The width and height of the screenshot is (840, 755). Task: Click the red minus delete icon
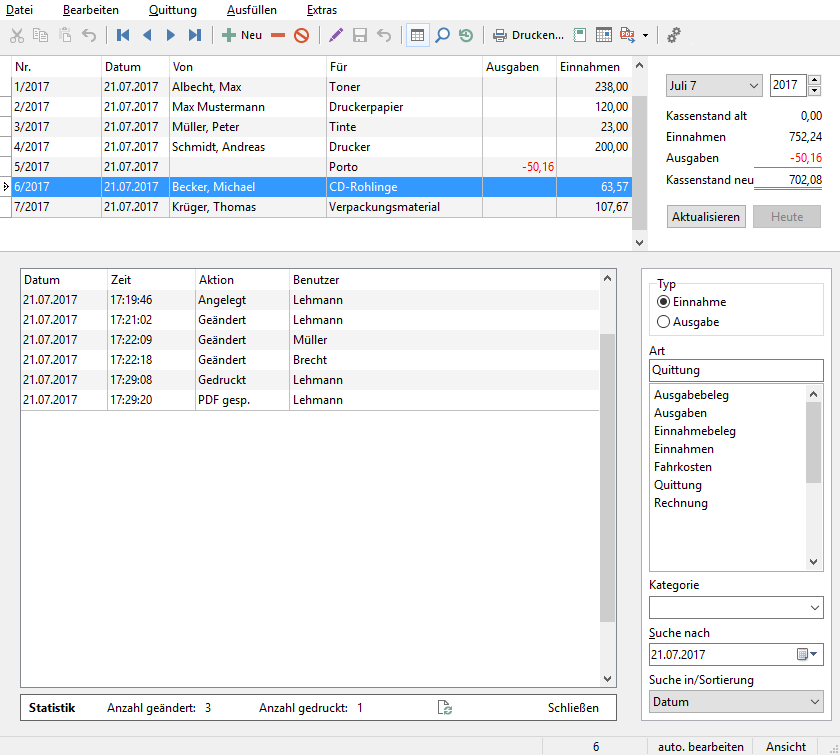pyautogui.click(x=278, y=35)
